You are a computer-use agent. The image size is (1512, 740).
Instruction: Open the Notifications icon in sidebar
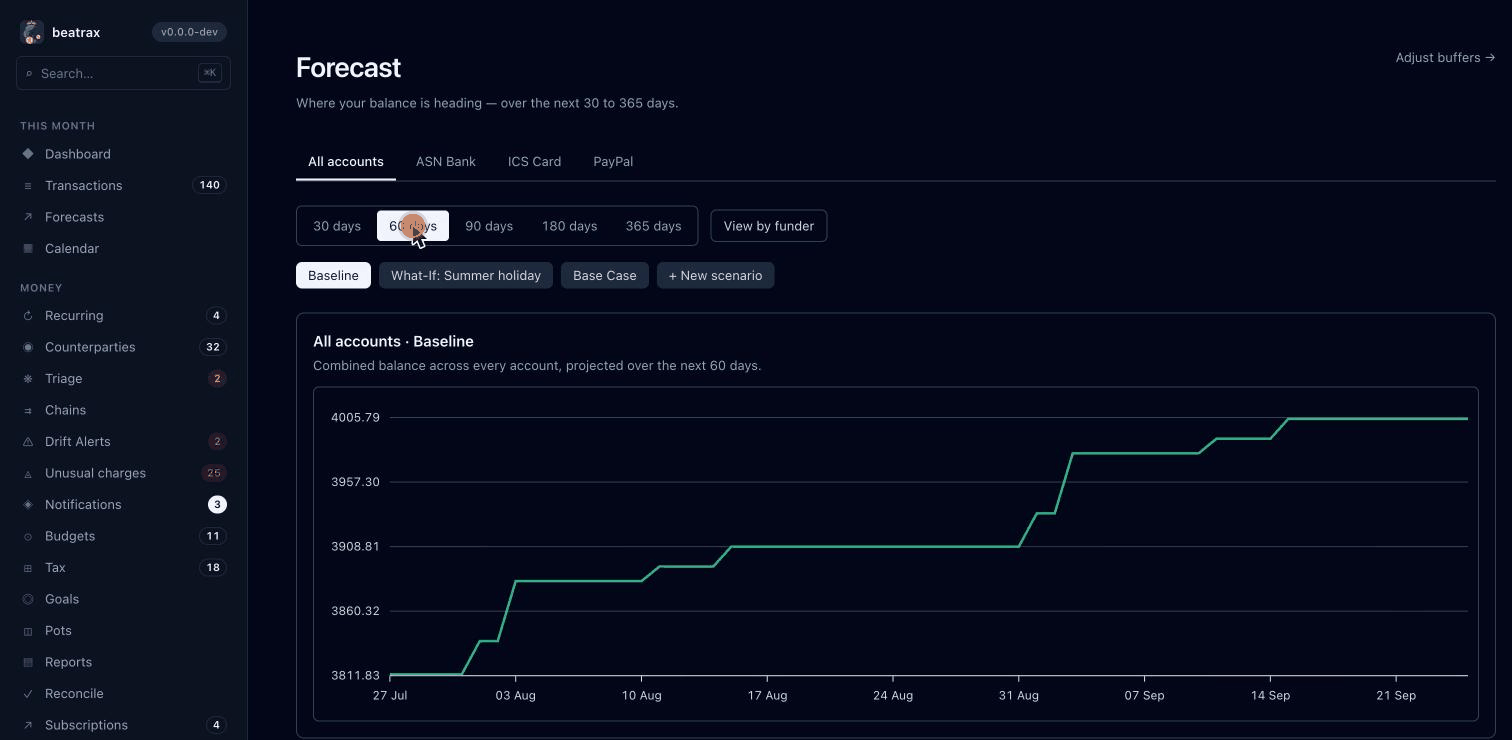tap(28, 505)
